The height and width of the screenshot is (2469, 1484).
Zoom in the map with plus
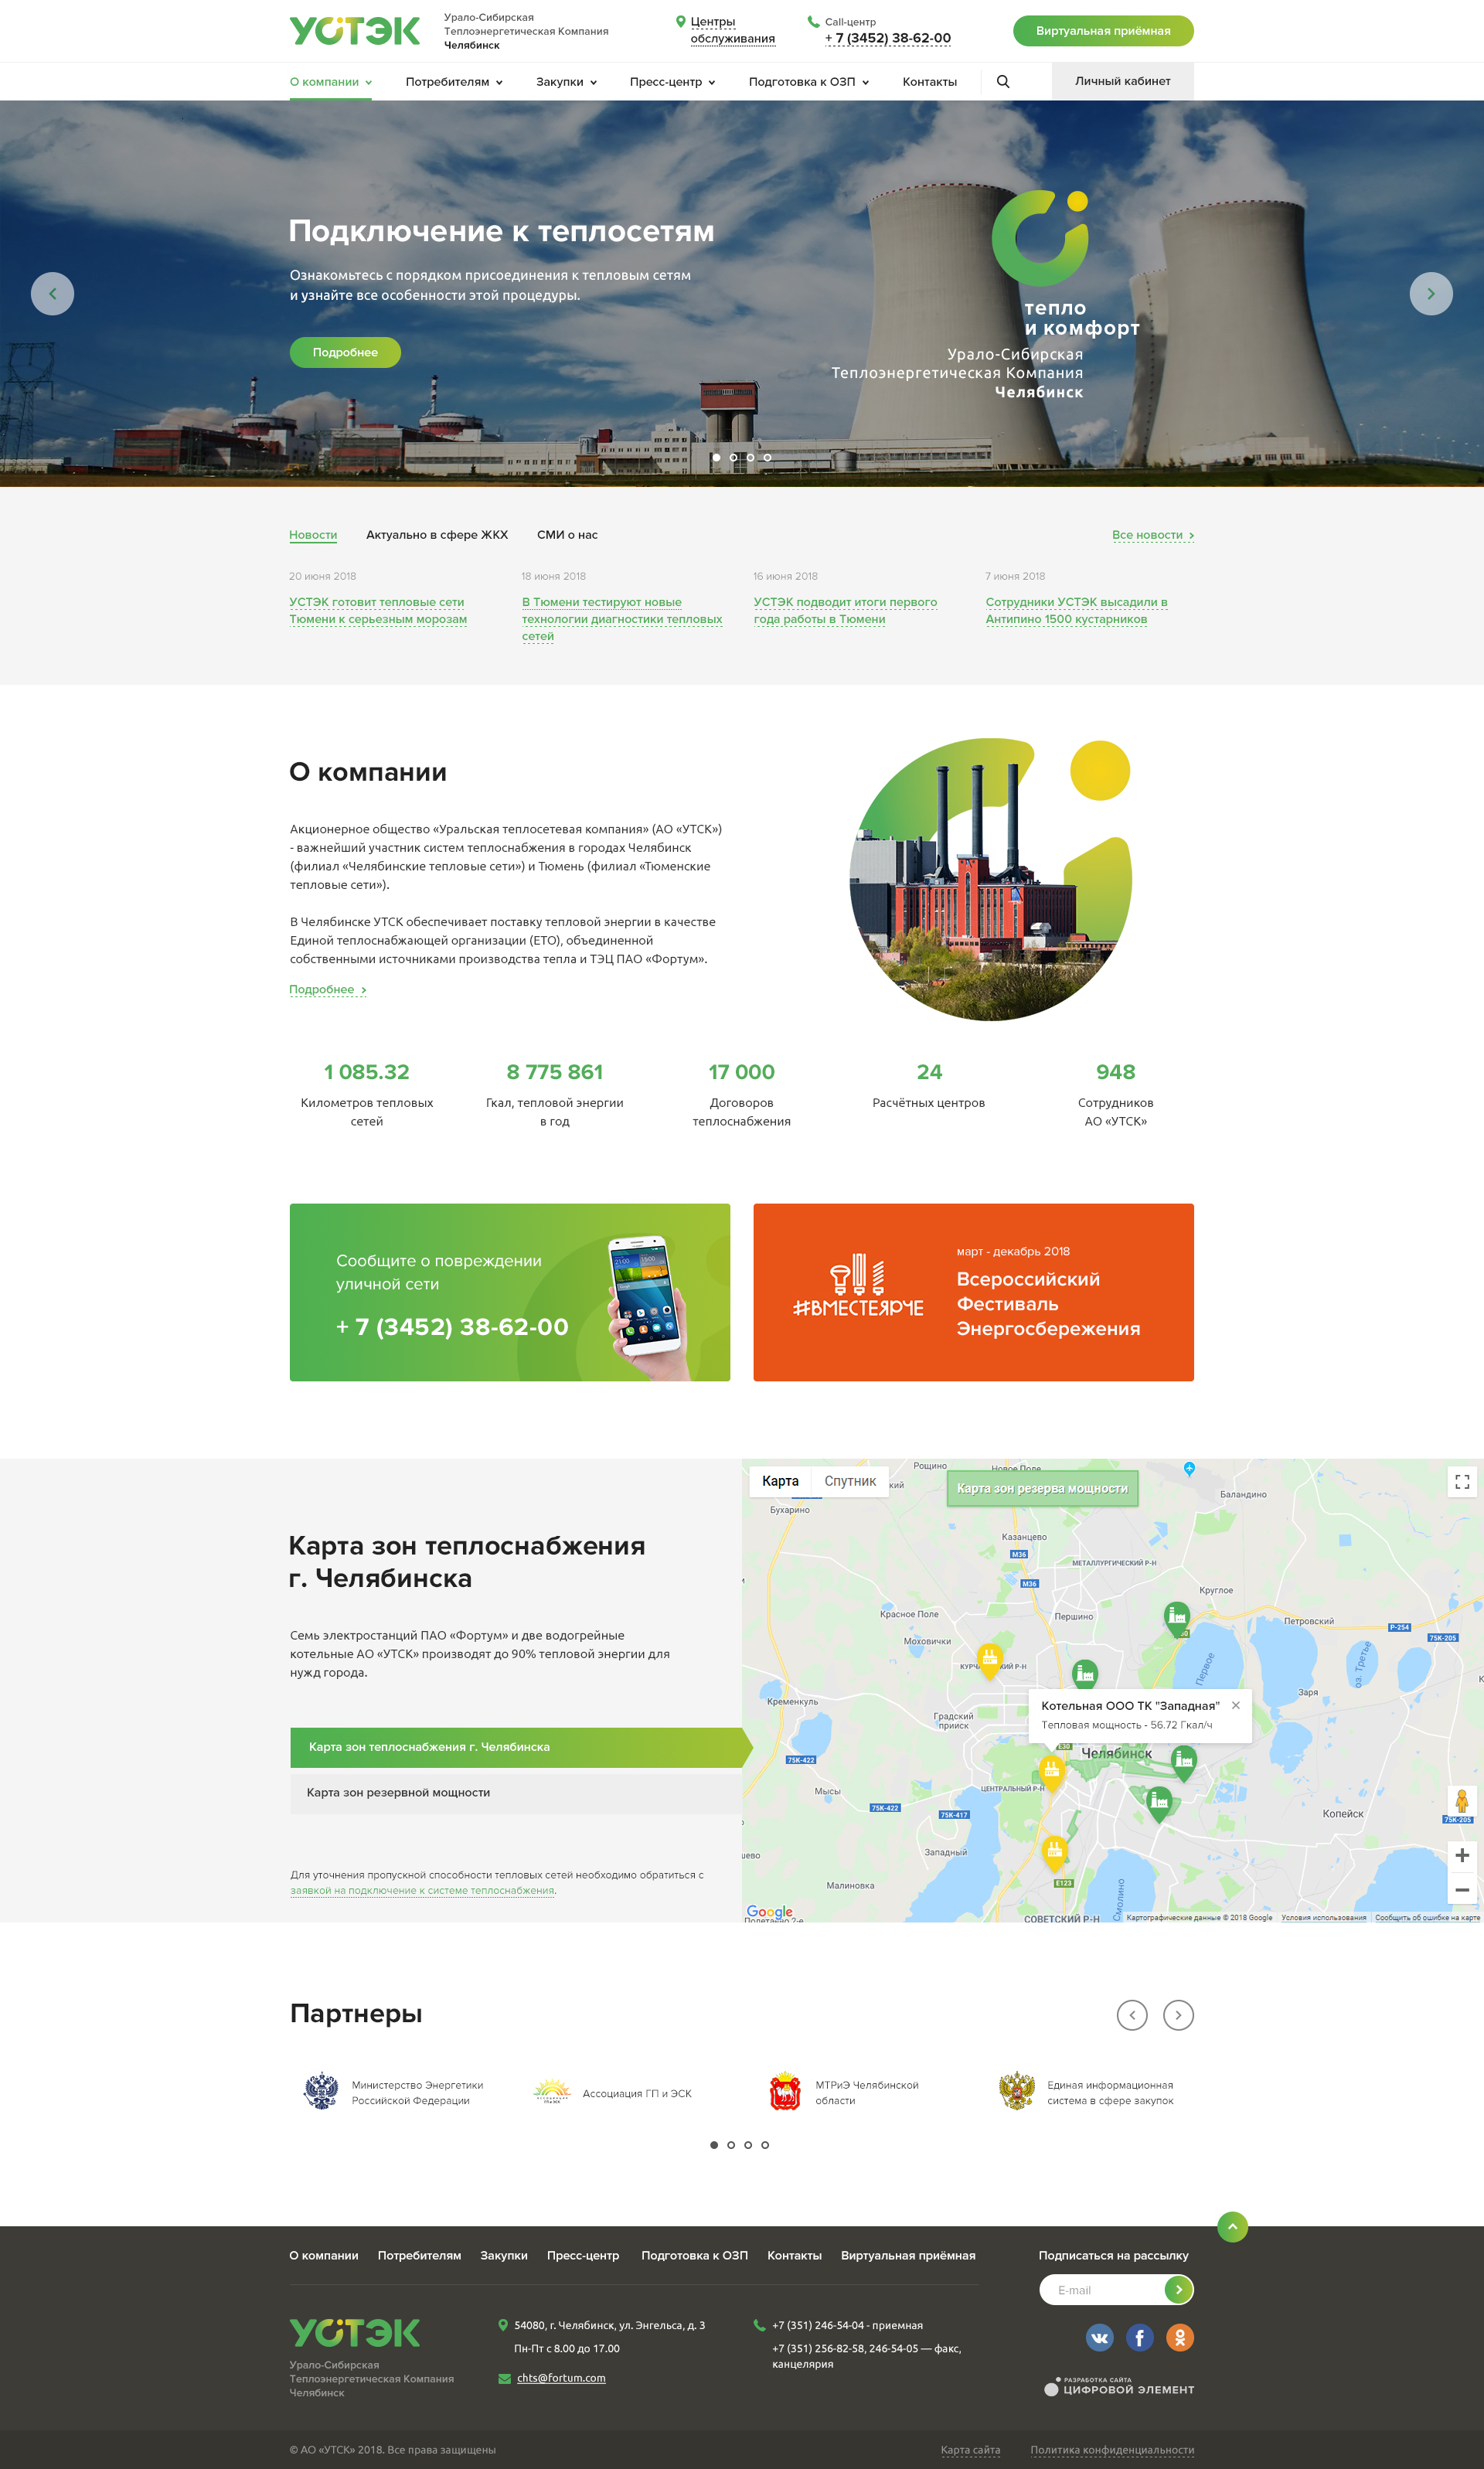[x=1462, y=1855]
